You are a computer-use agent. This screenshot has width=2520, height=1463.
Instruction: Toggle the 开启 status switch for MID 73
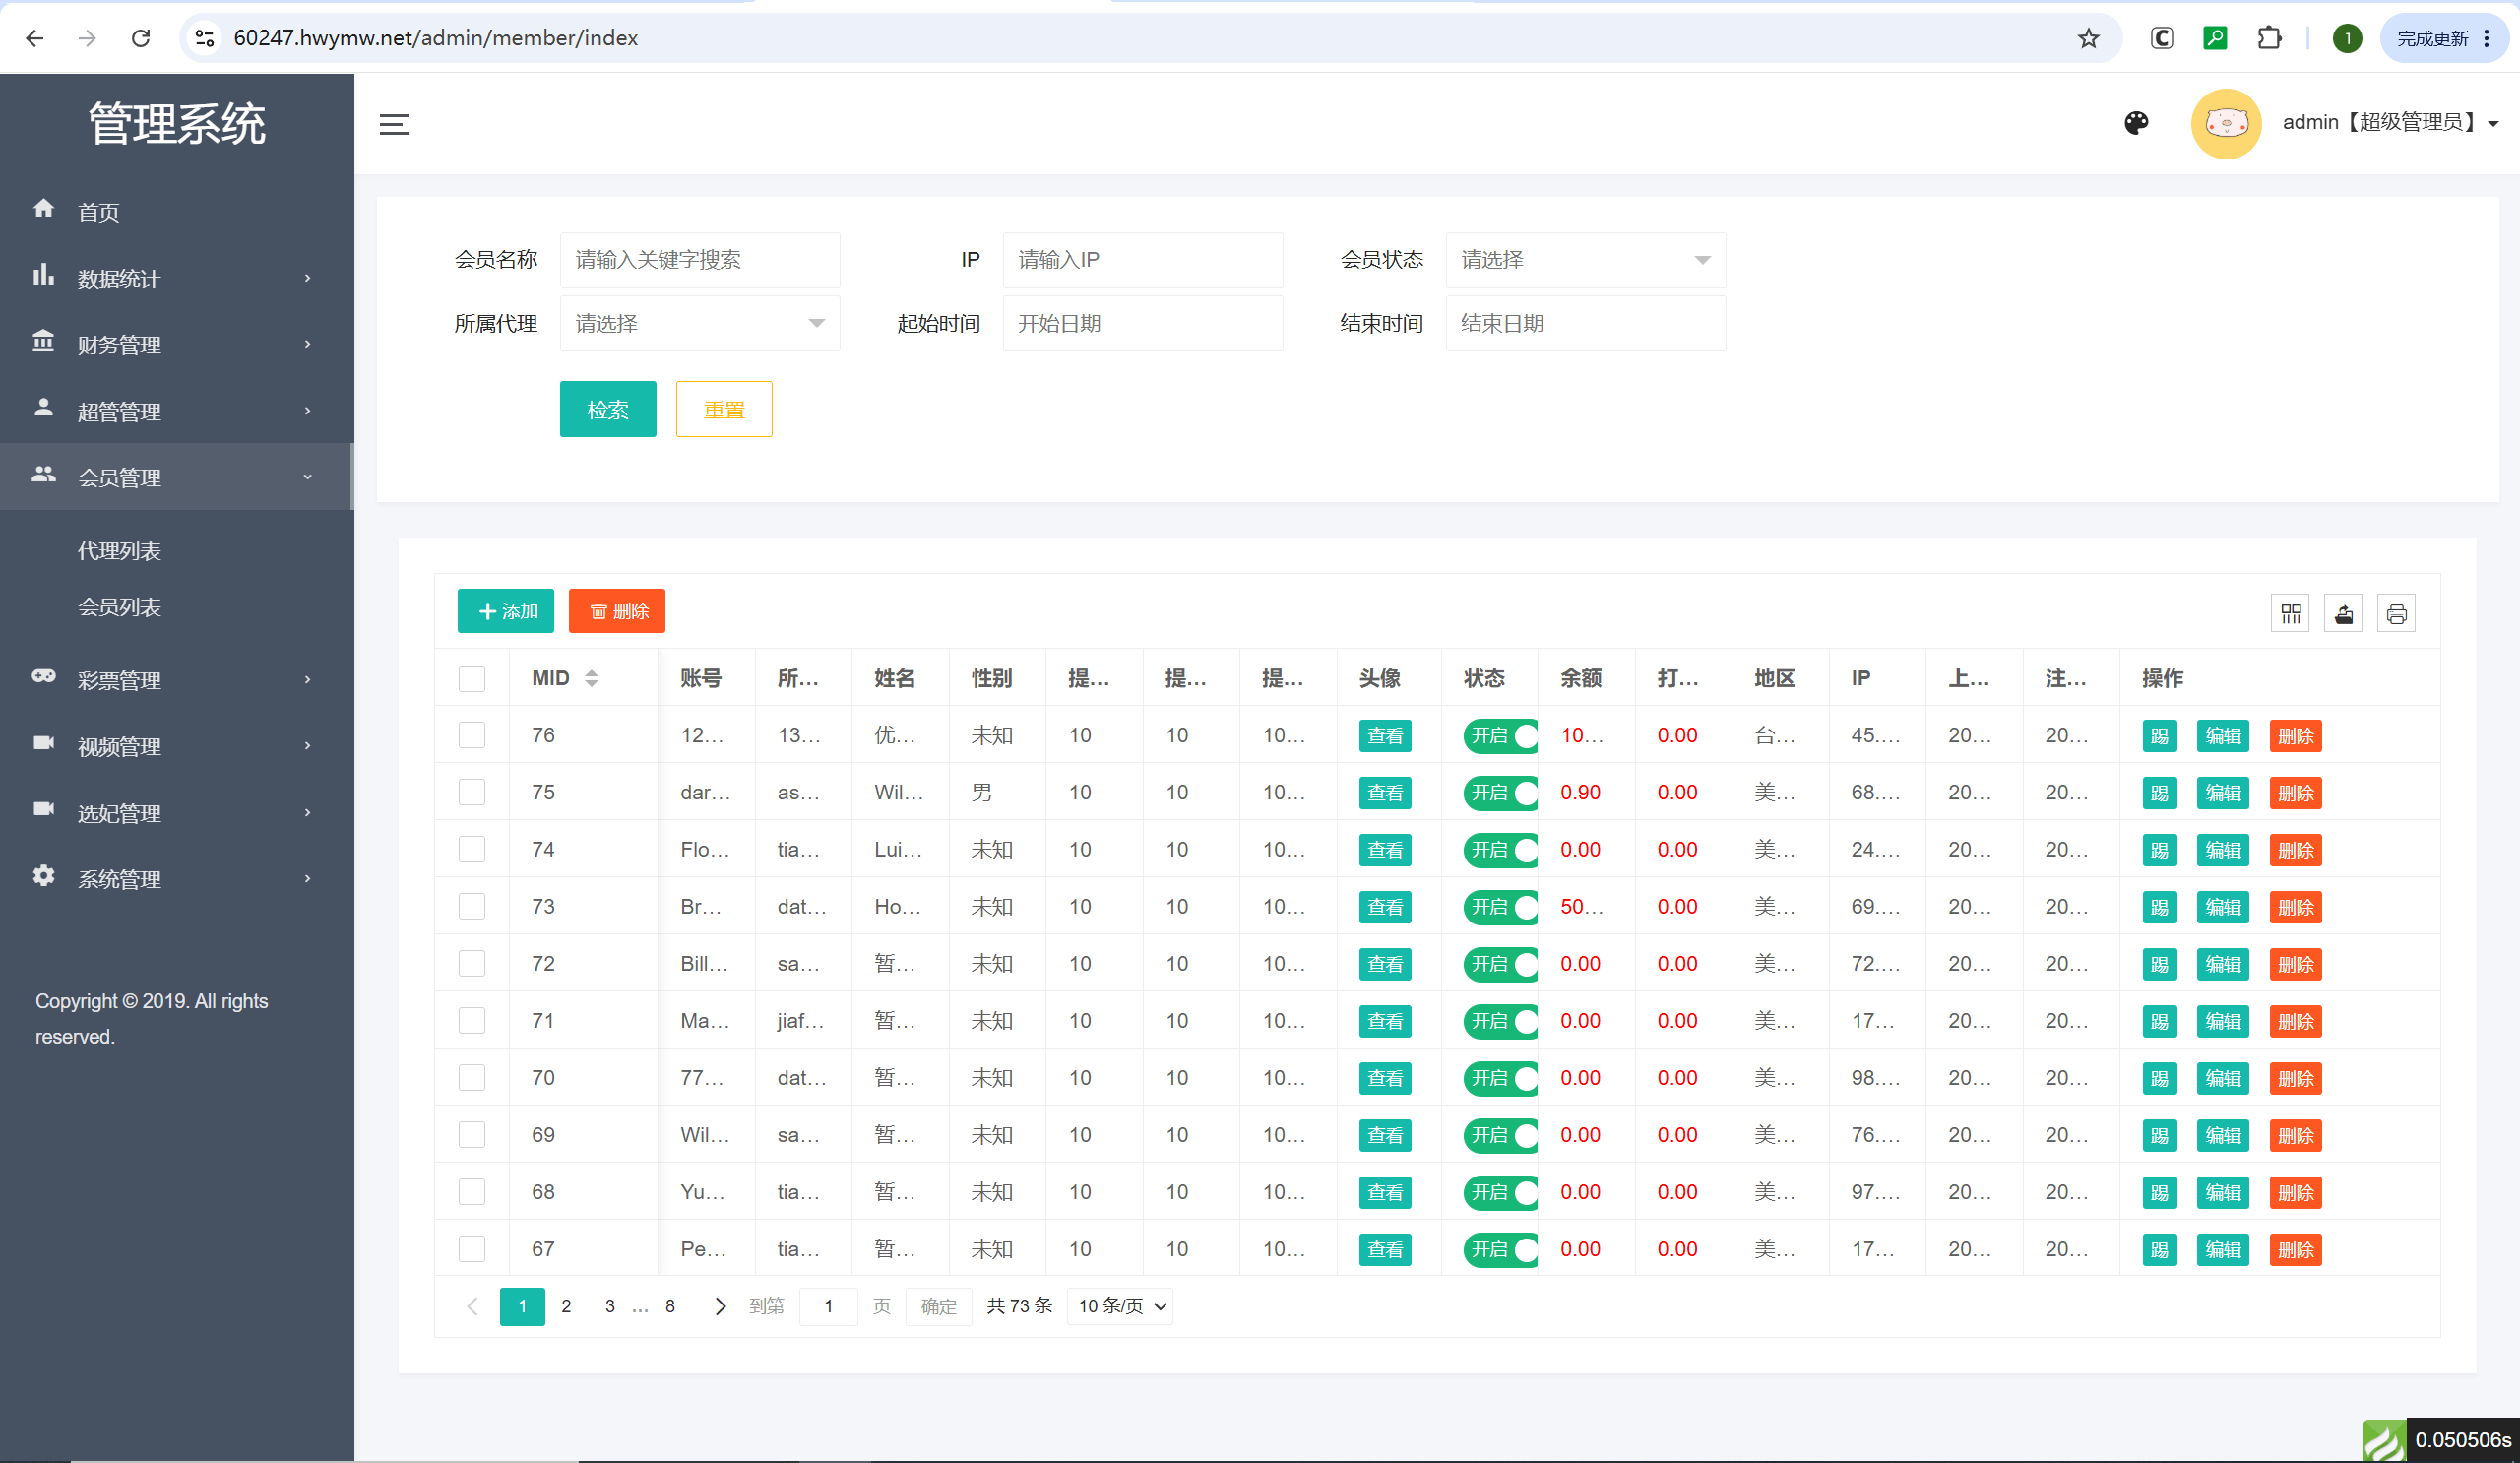[1500, 907]
